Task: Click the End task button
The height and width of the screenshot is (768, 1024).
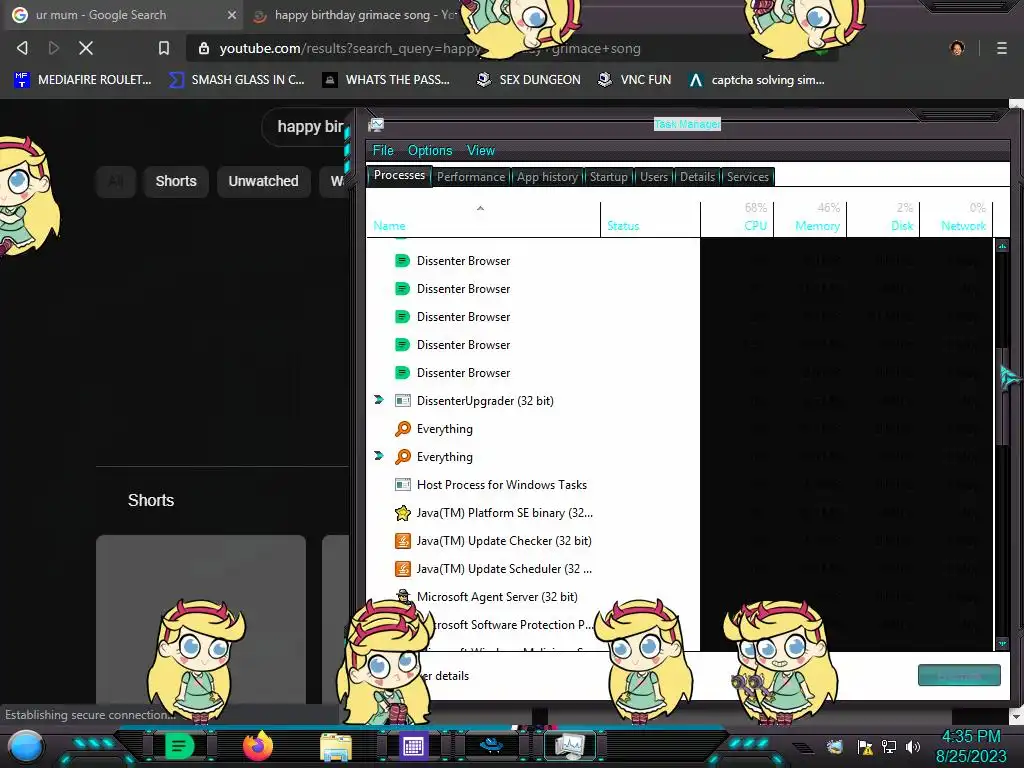Action: 959,675
